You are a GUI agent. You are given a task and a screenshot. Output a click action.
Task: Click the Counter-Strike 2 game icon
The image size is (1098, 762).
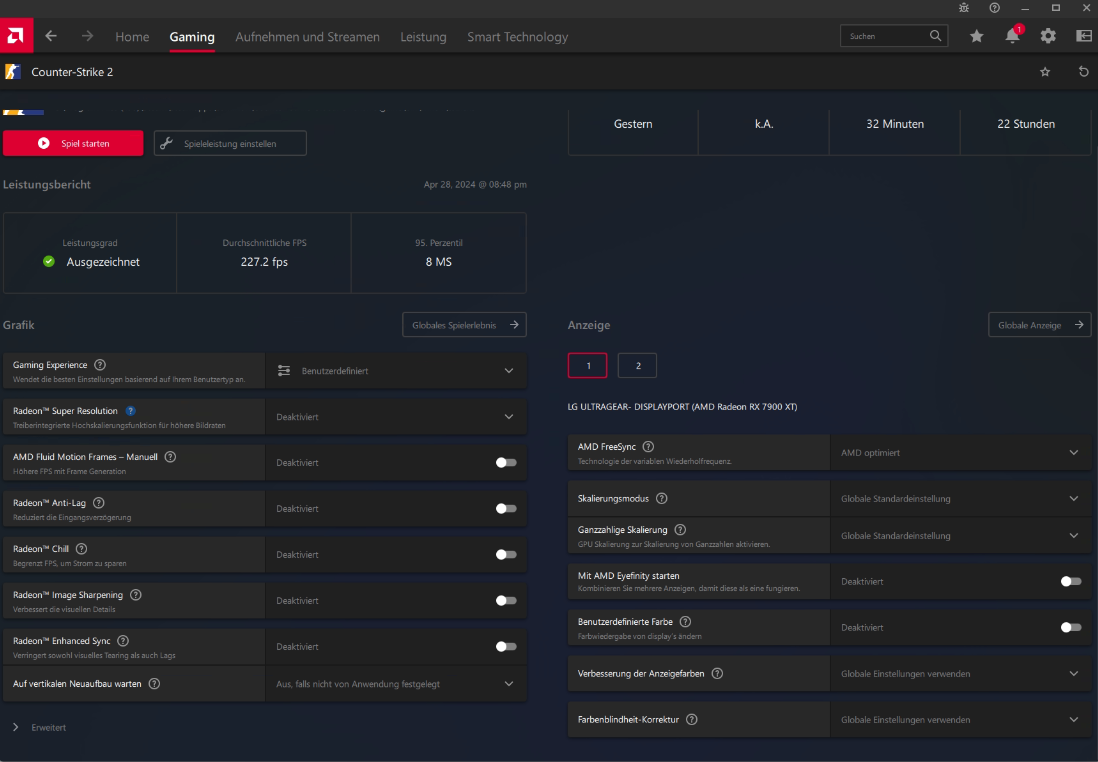(13, 71)
